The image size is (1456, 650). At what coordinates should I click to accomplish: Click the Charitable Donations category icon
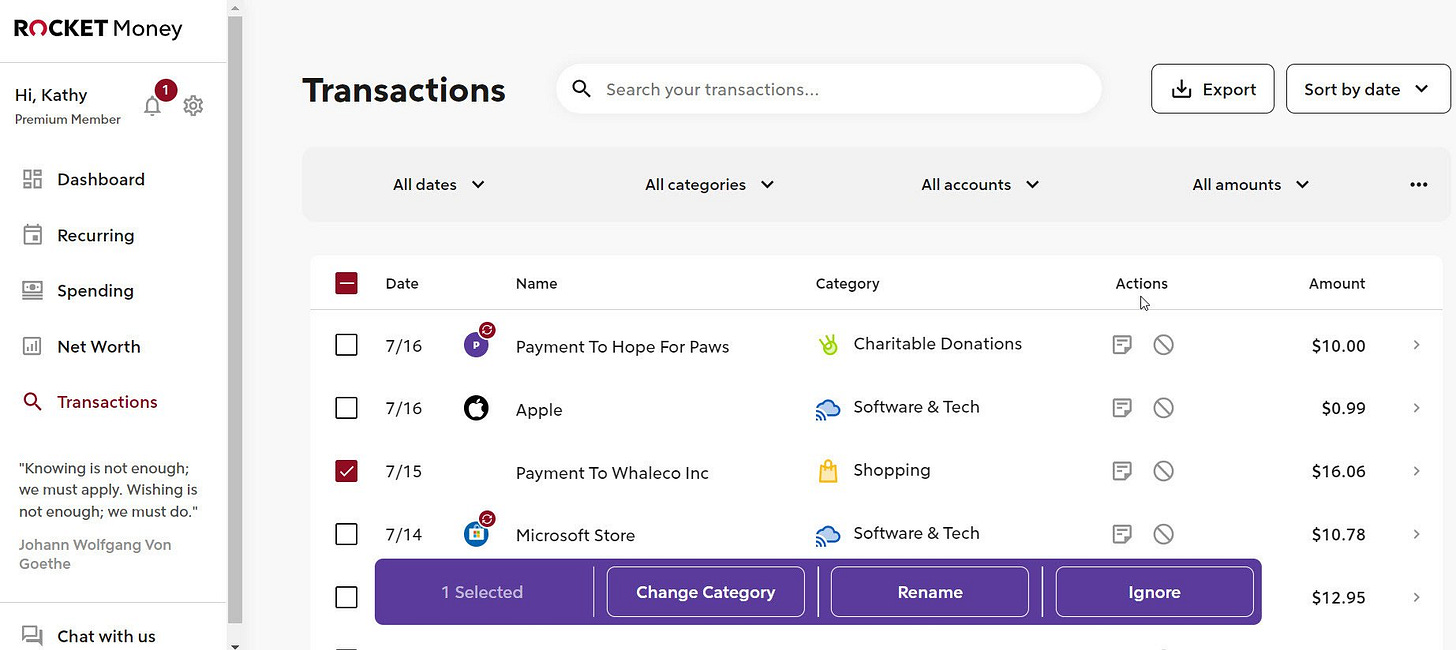point(828,345)
